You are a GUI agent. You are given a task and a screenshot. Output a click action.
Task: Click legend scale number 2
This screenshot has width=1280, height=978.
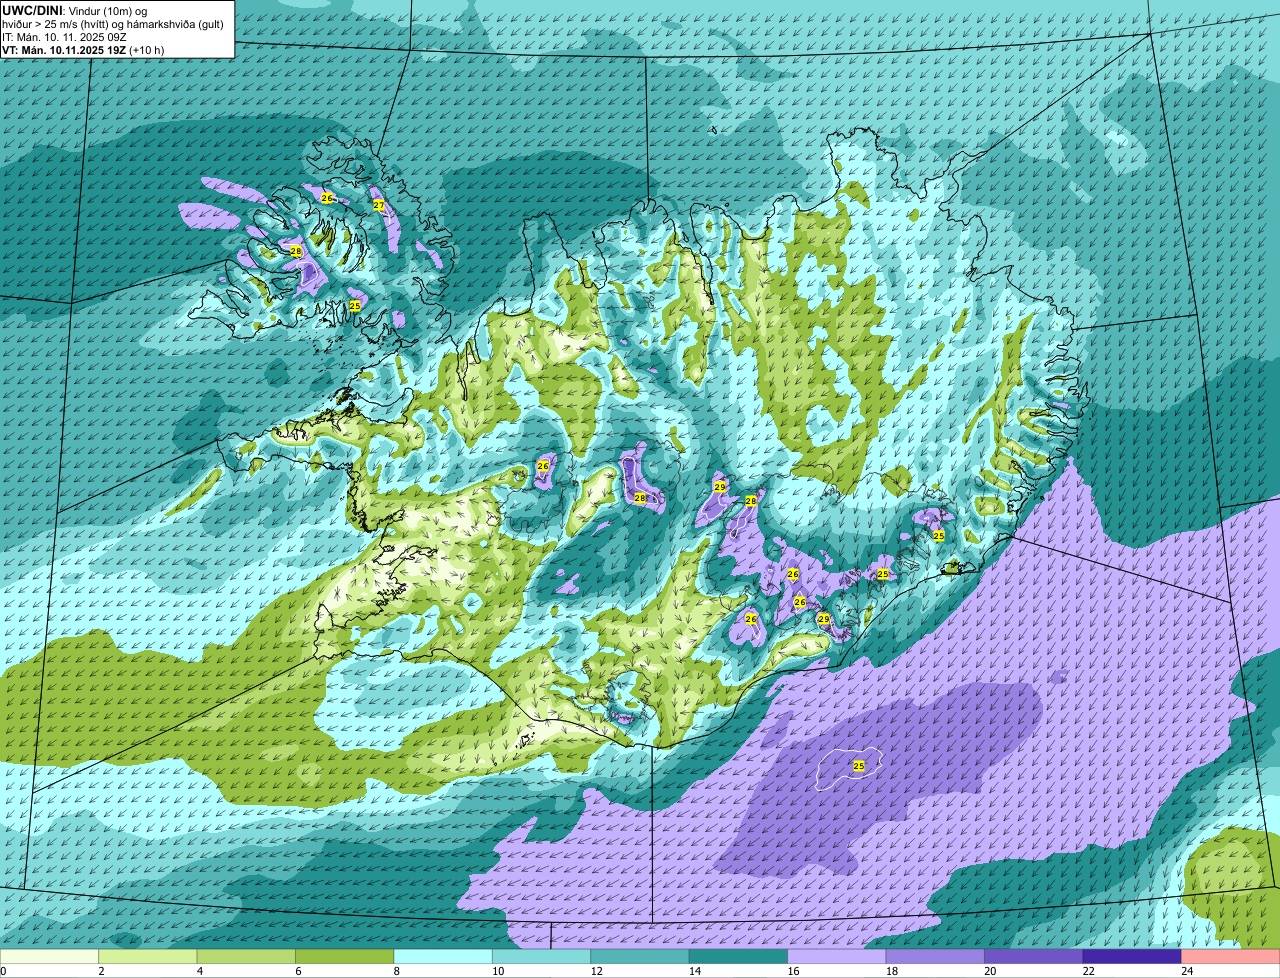pos(101,970)
